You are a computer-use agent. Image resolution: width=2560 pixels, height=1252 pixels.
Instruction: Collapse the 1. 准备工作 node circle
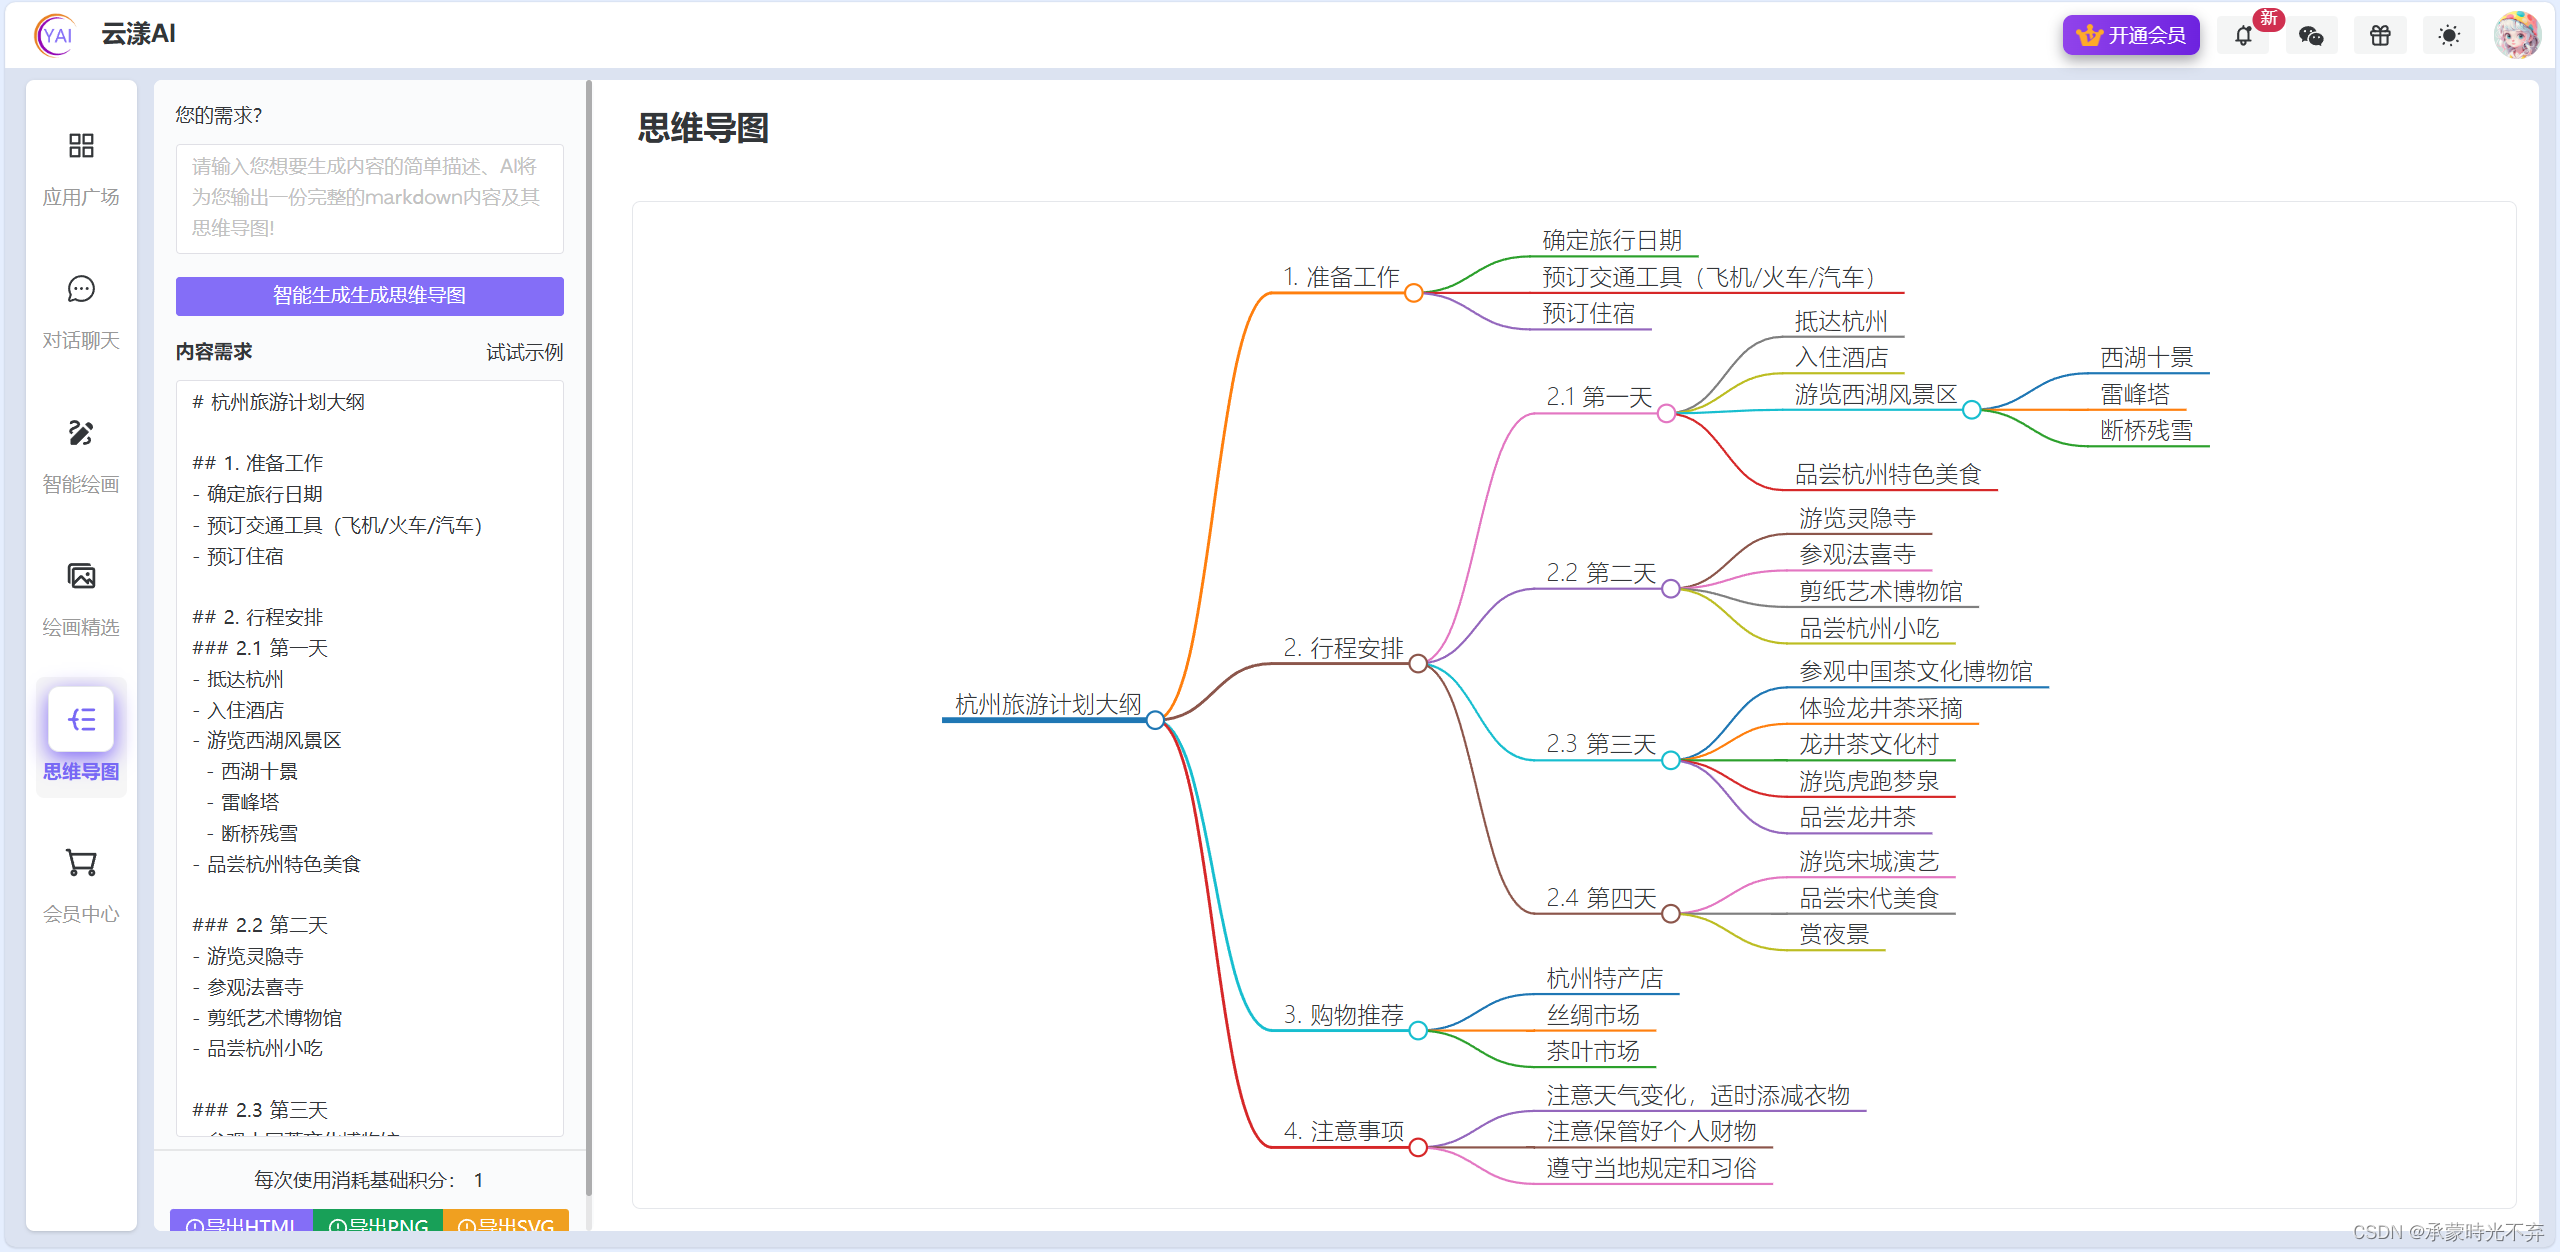[1413, 293]
